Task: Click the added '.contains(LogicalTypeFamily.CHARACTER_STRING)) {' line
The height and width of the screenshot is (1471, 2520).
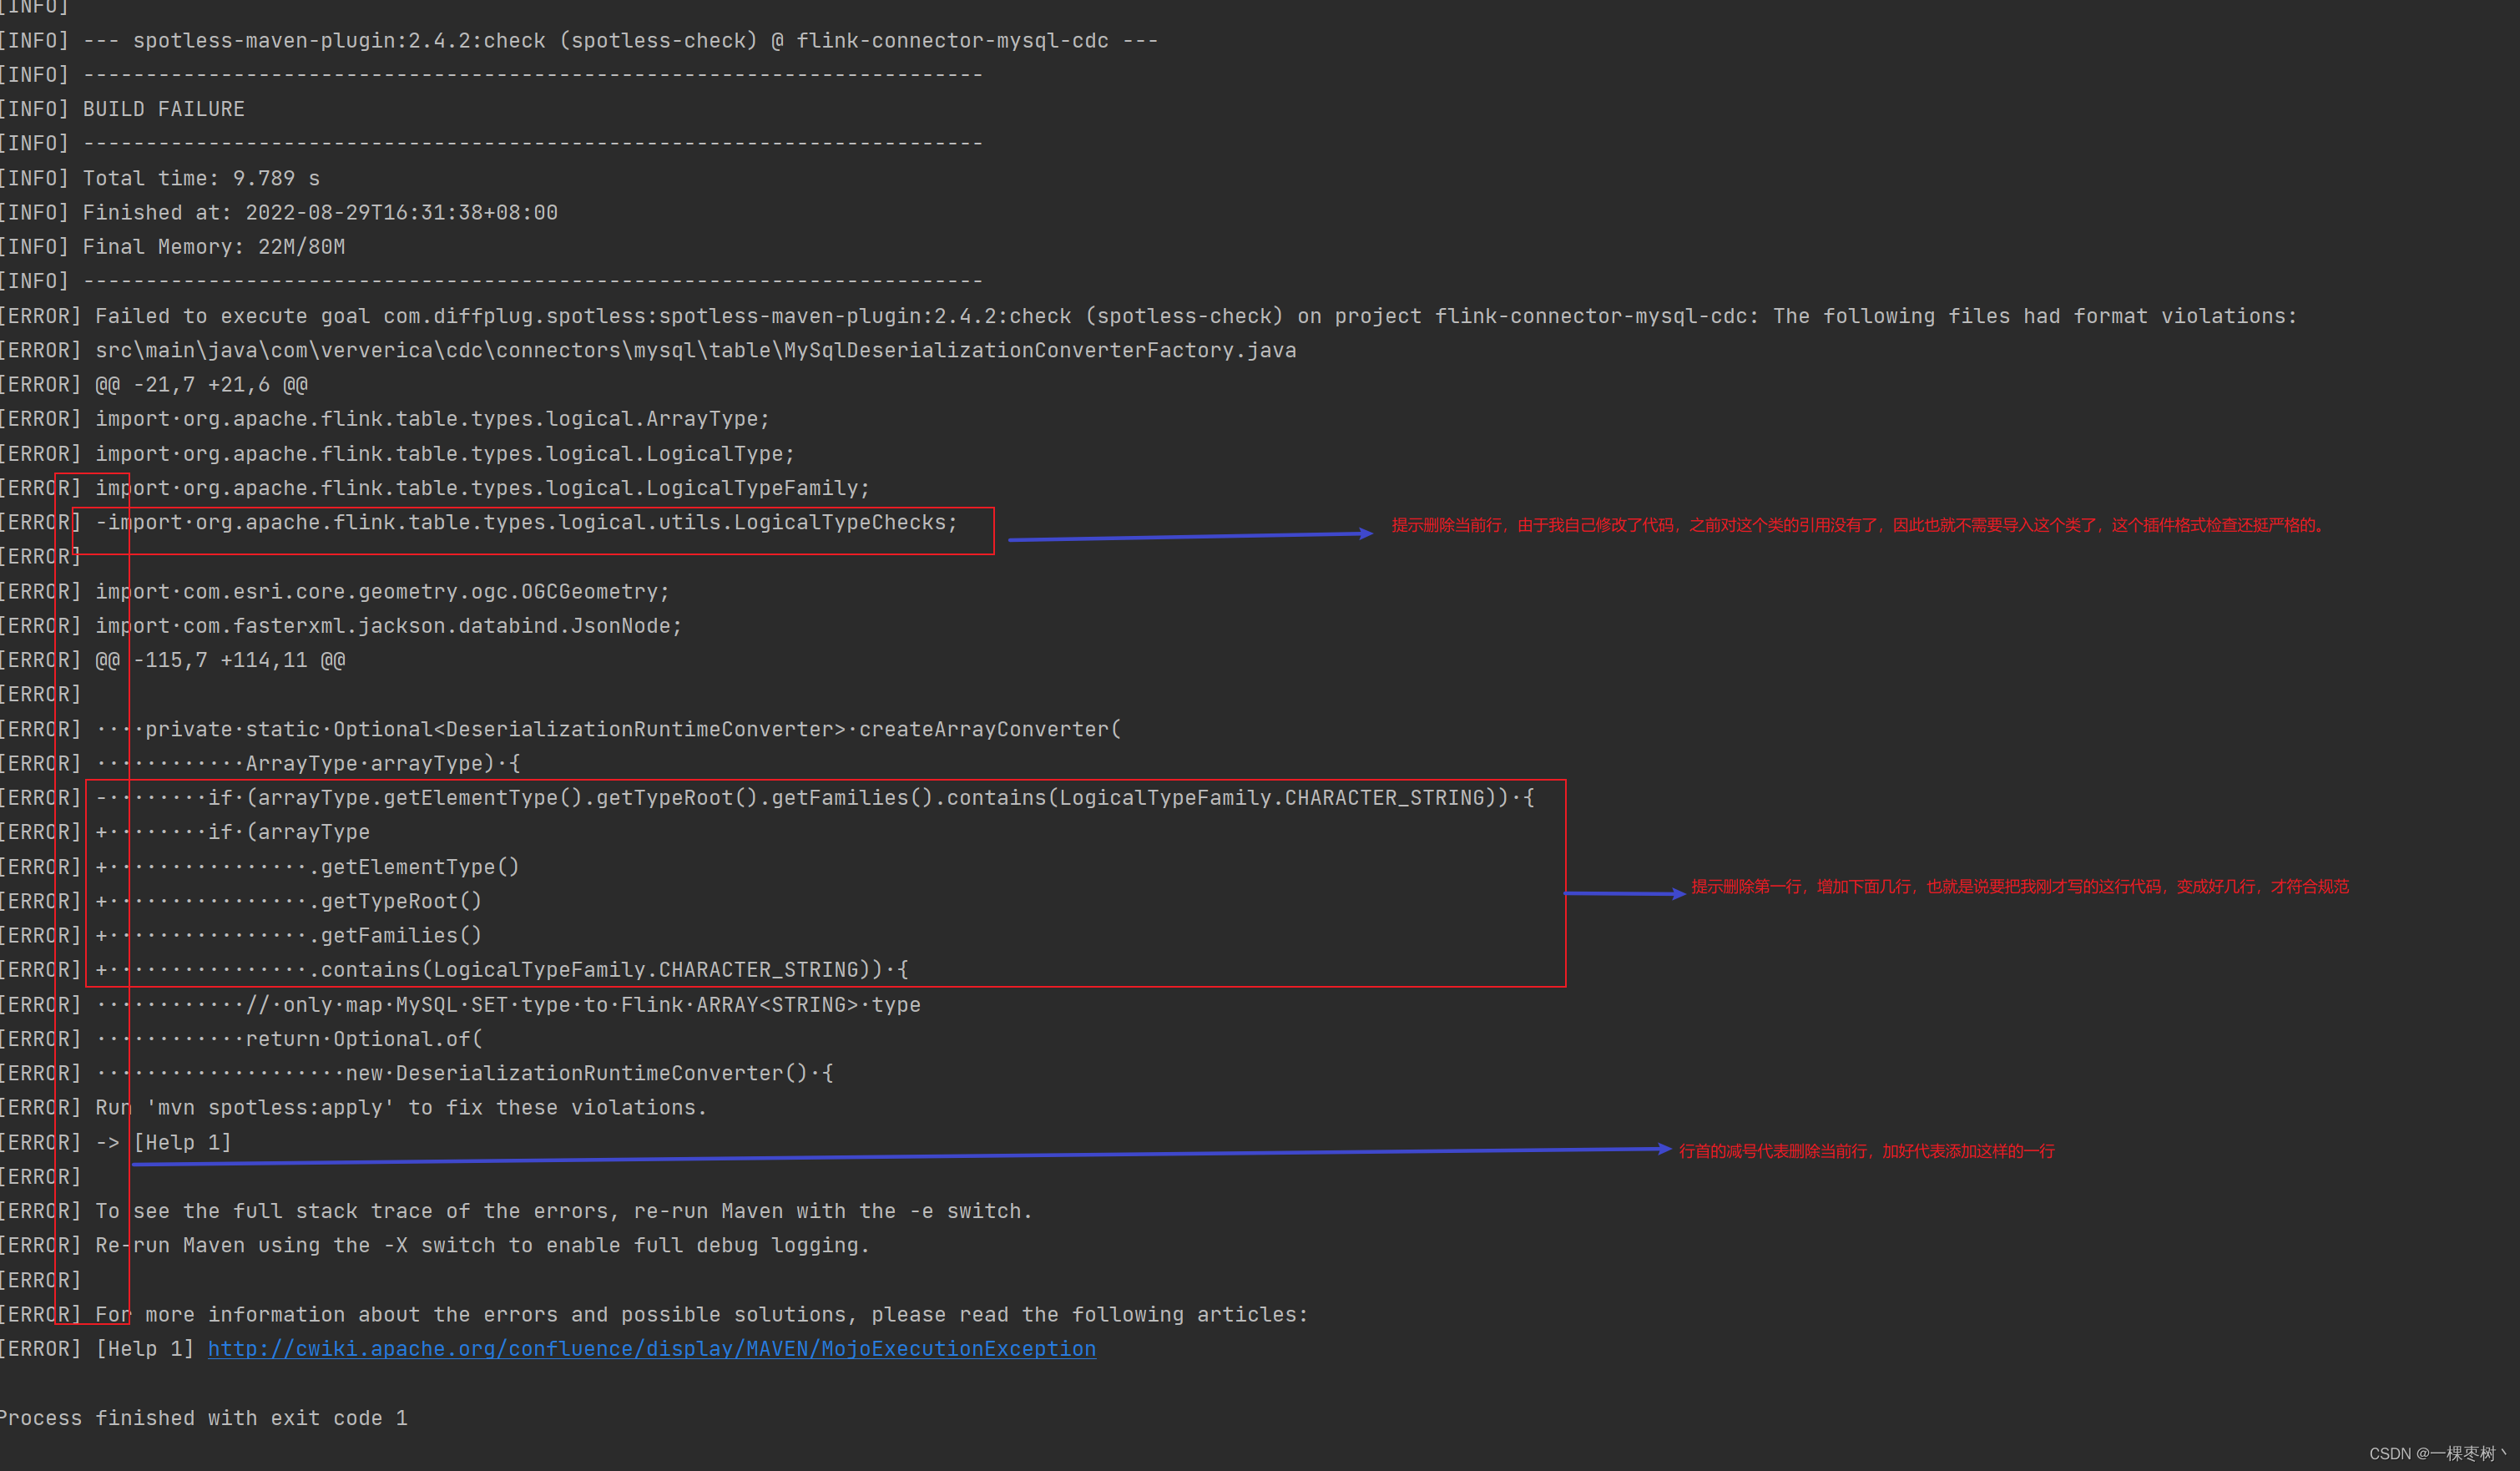Action: [454, 969]
